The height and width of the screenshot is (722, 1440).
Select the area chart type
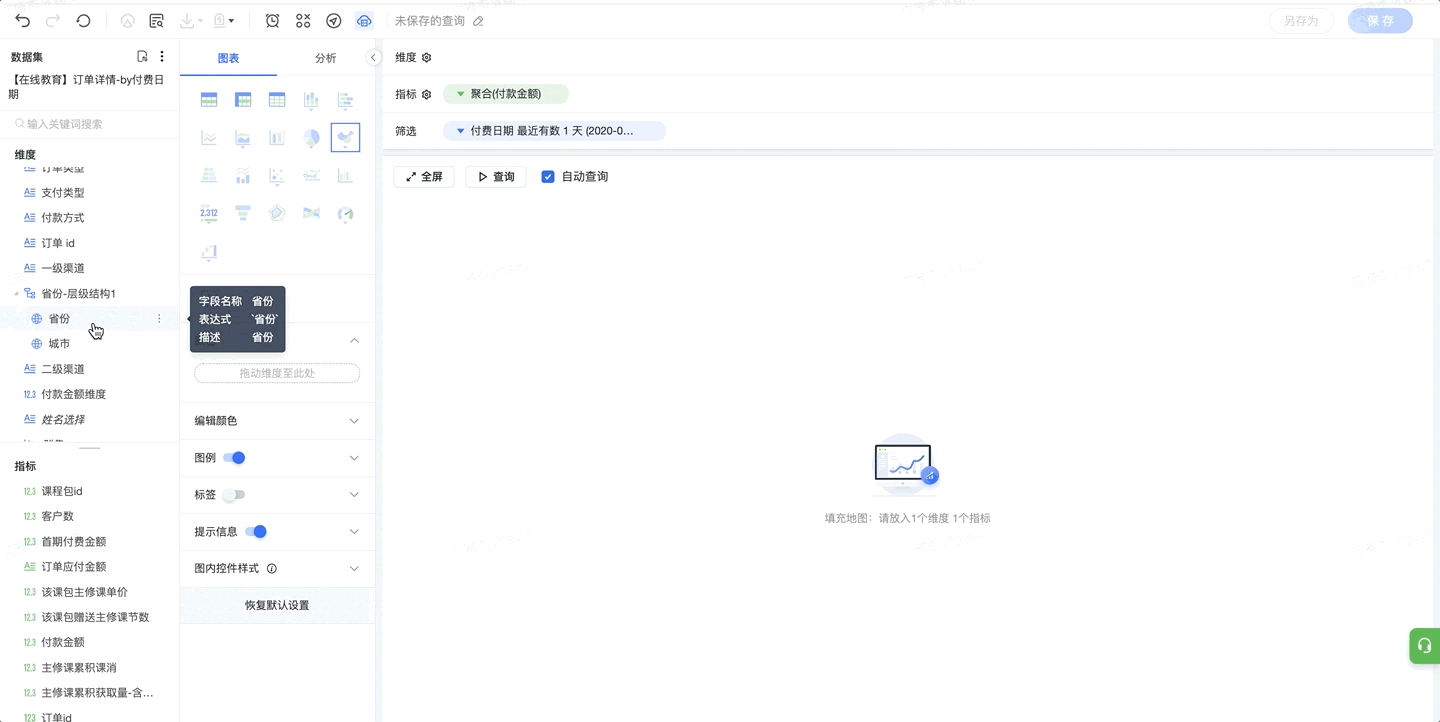(x=243, y=138)
